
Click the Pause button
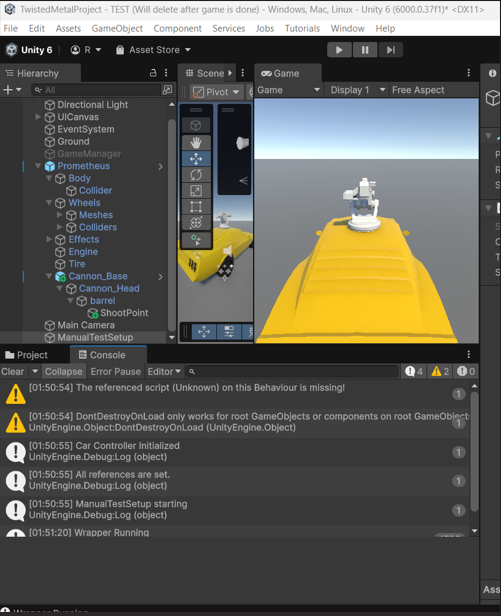[365, 50]
